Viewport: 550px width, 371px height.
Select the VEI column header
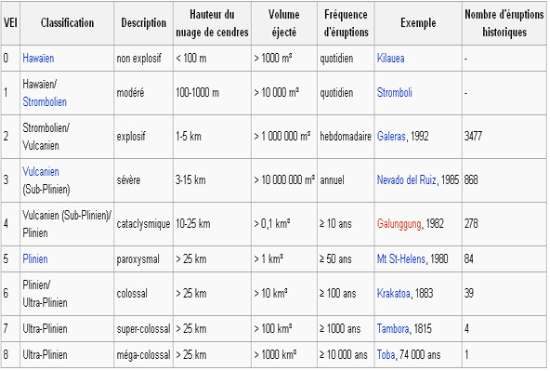tap(11, 23)
